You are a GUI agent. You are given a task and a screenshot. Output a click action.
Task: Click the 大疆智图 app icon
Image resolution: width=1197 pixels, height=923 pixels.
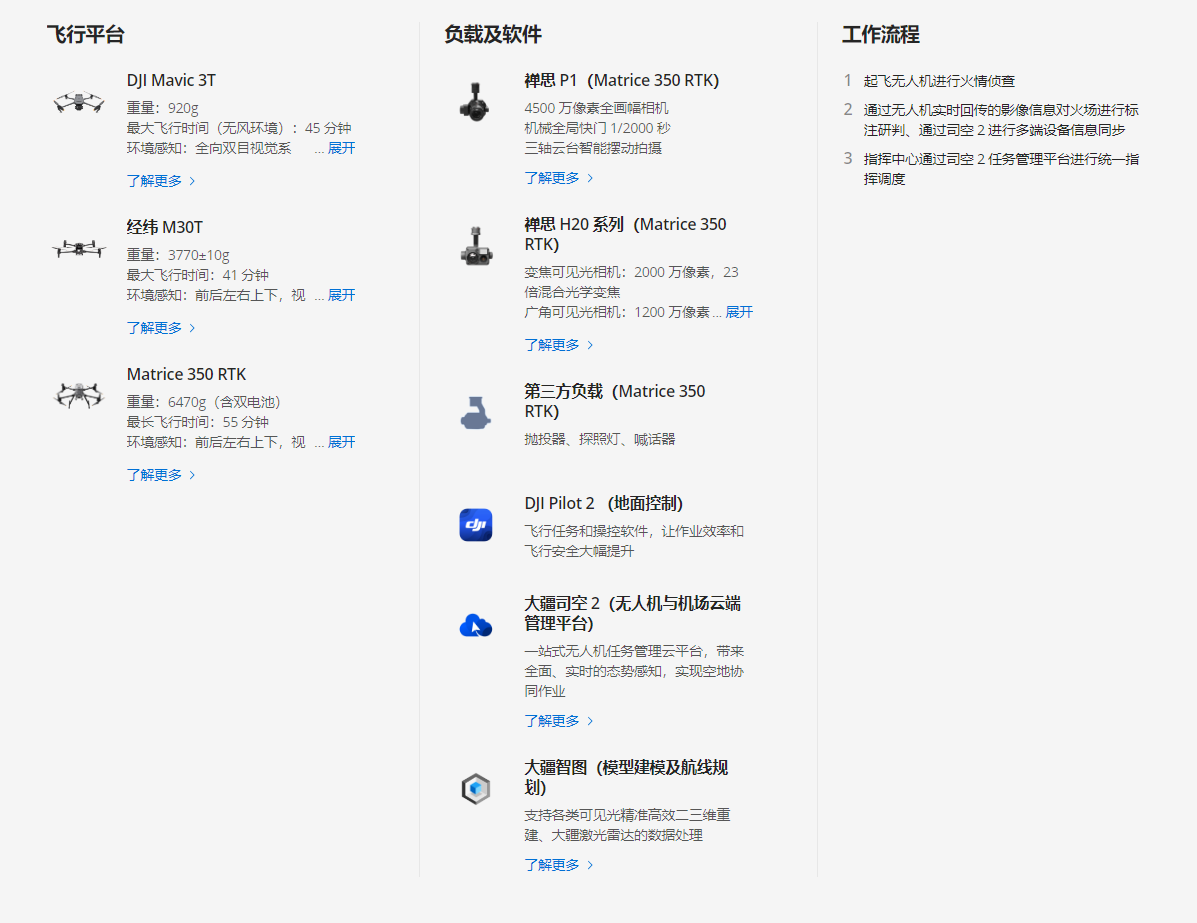[x=476, y=789]
